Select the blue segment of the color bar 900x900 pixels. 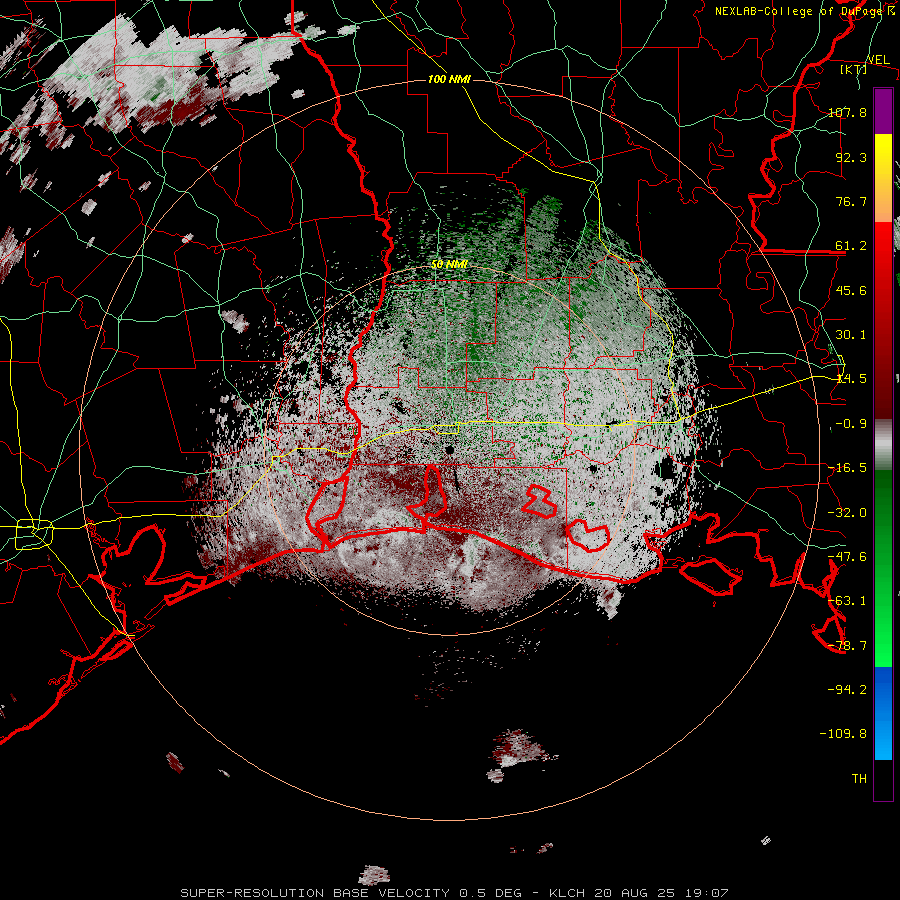click(883, 713)
